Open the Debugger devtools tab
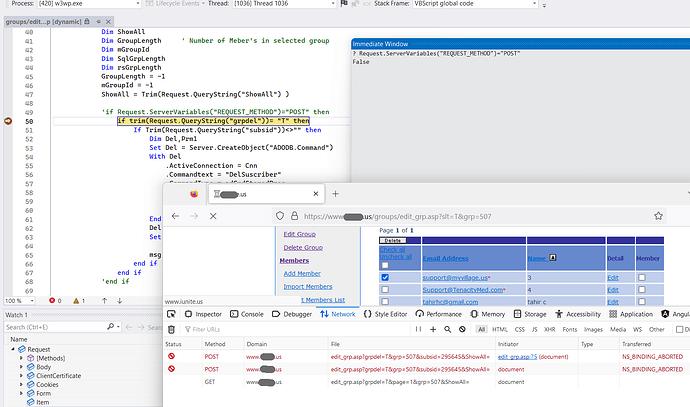Viewport: 690px width, 407px height. pos(292,313)
